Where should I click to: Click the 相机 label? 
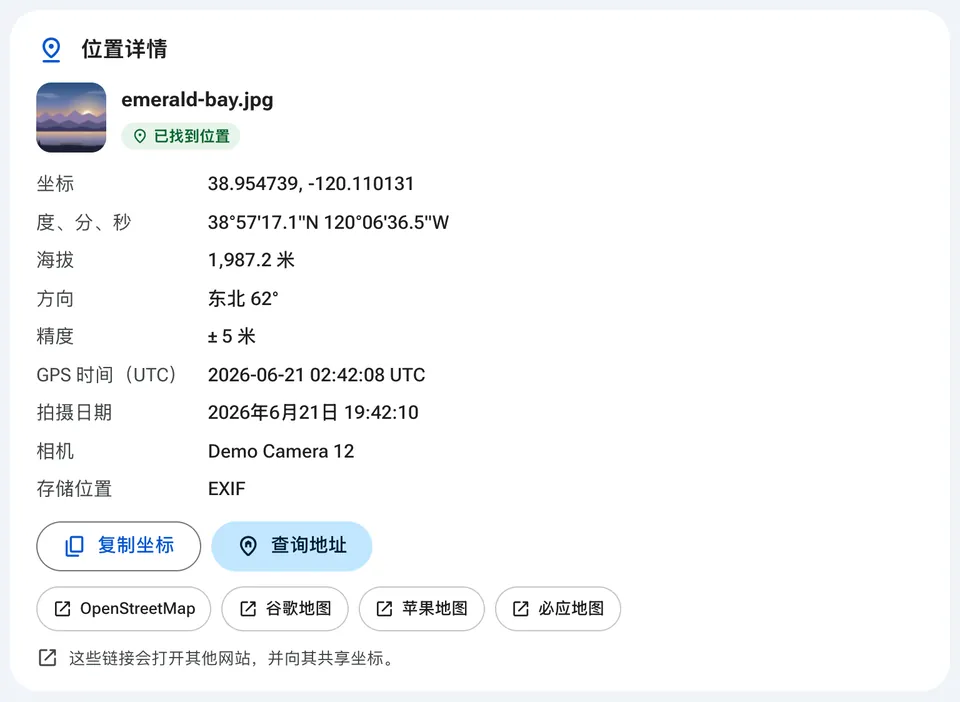click(x=55, y=451)
